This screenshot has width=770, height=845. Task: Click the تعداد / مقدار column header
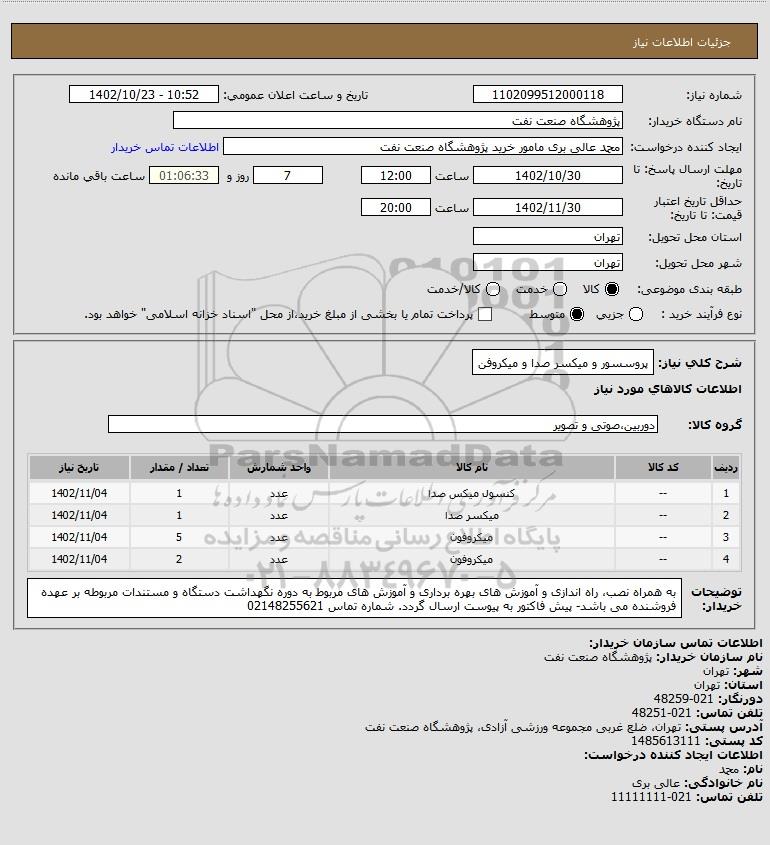pos(179,467)
